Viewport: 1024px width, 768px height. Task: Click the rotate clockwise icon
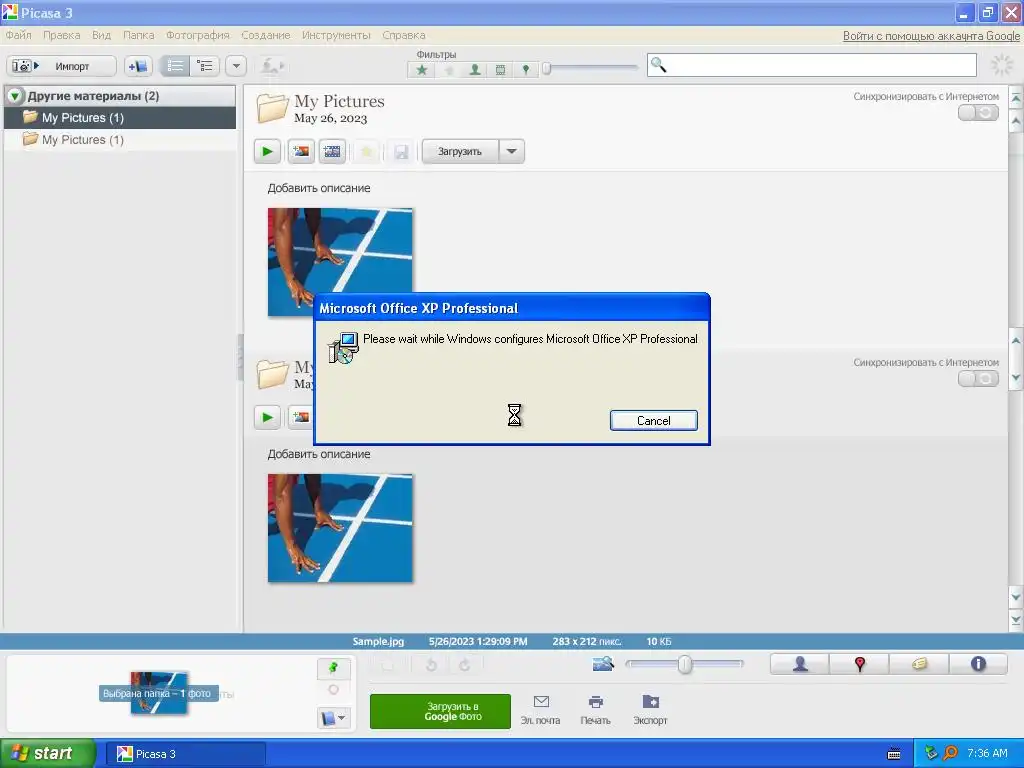coord(464,665)
